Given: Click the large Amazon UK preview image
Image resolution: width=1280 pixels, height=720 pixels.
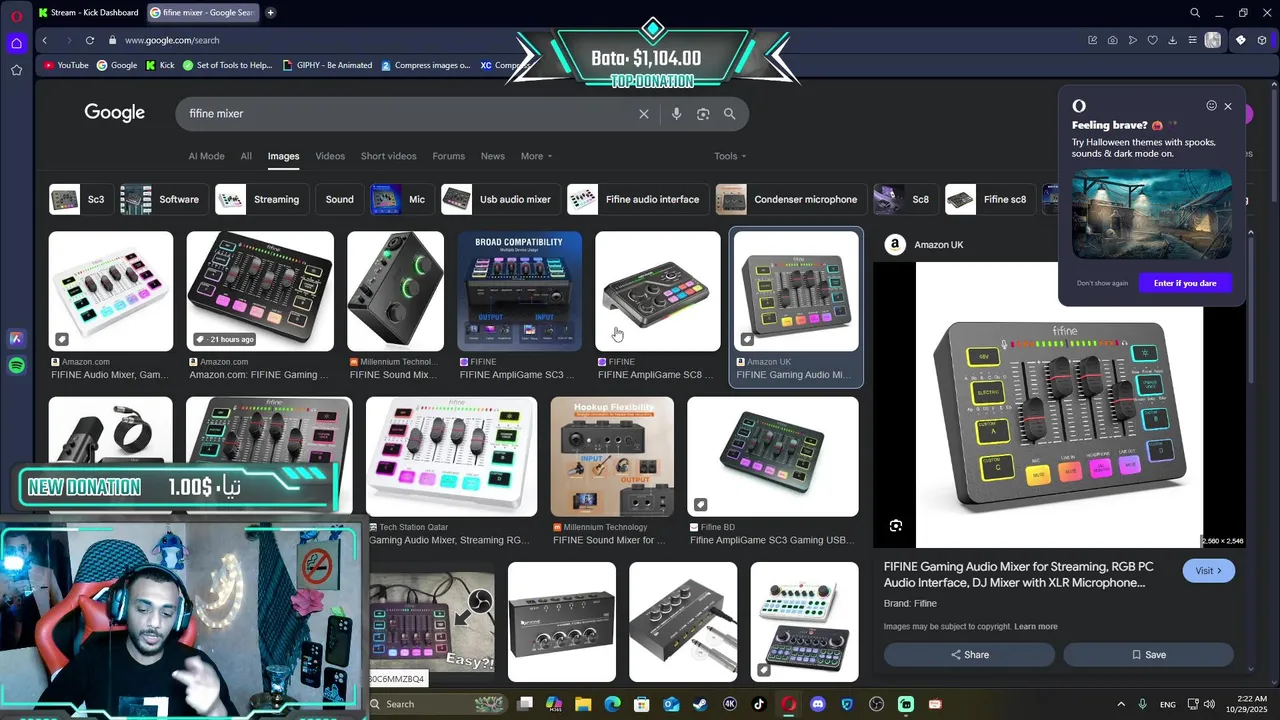Looking at the screenshot, I should point(1059,405).
